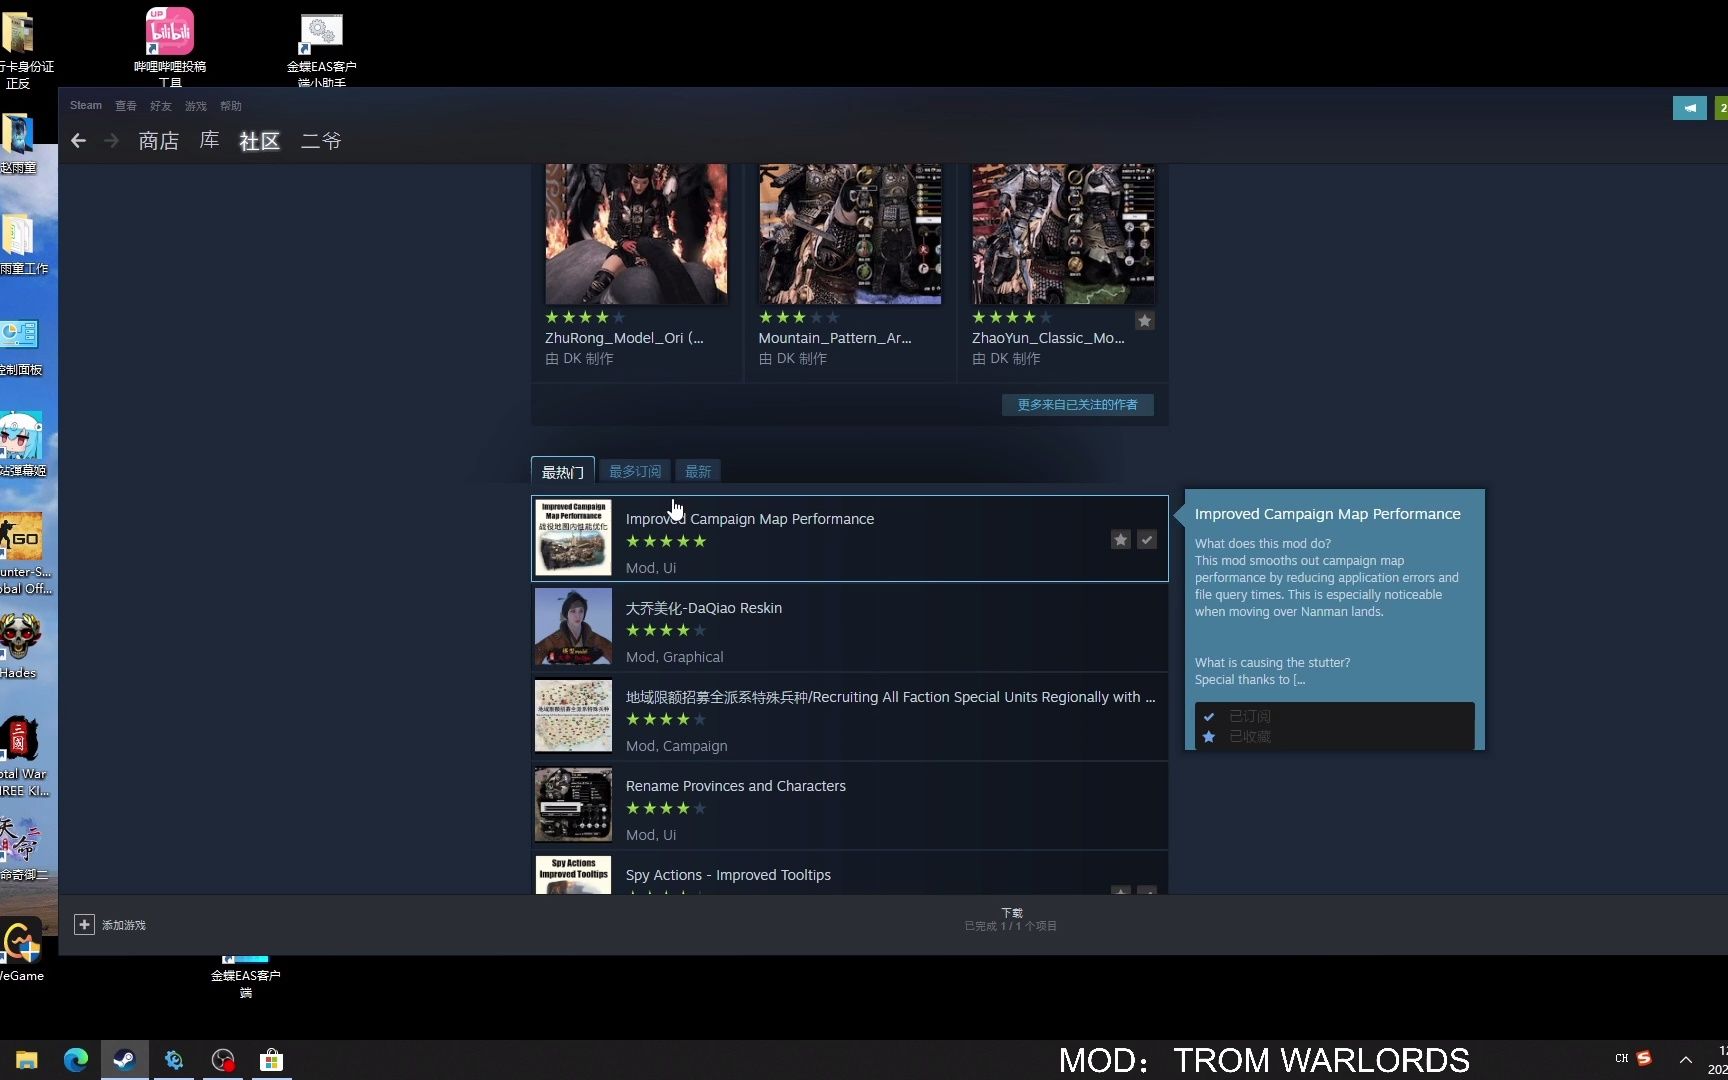Screen dimensions: 1728x1080
Task: Click the DaQiao Reskin thumbnail
Action: point(573,627)
